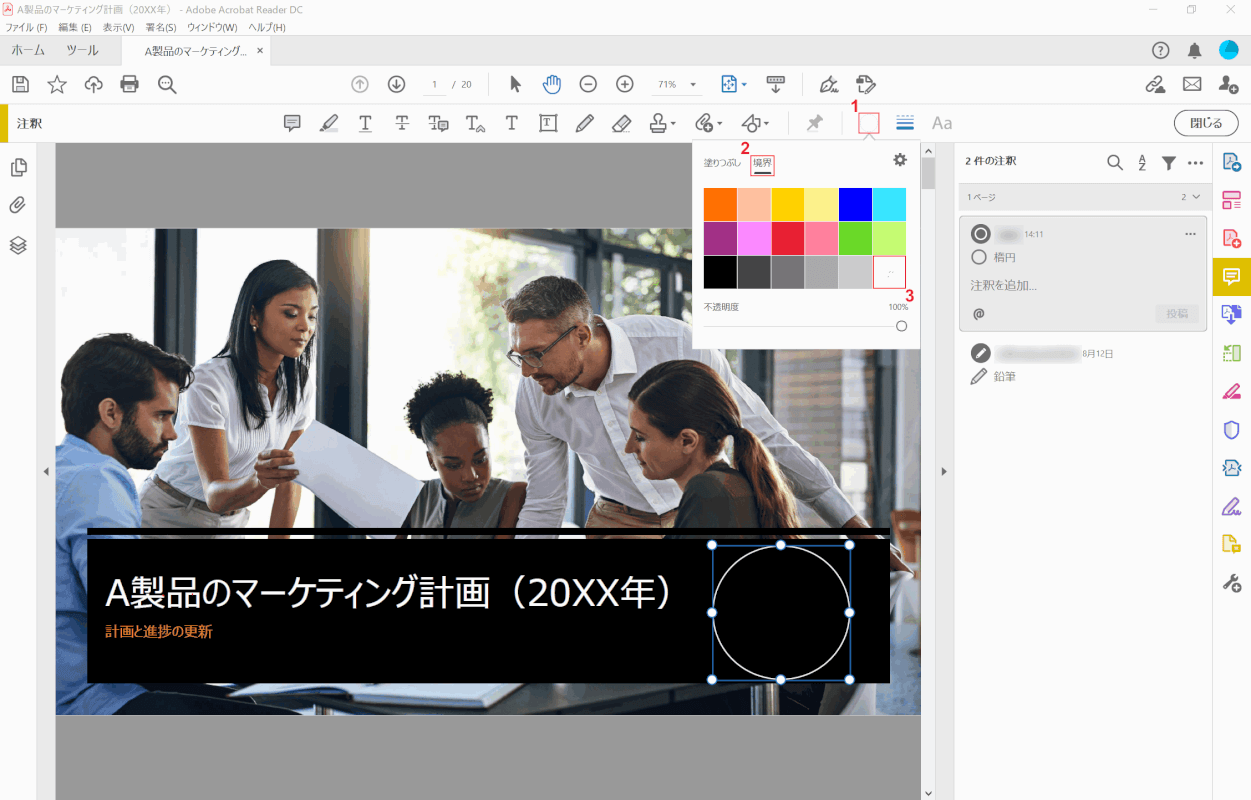The image size is (1251, 800).
Task: Select the sticky note comment tool
Action: (292, 123)
